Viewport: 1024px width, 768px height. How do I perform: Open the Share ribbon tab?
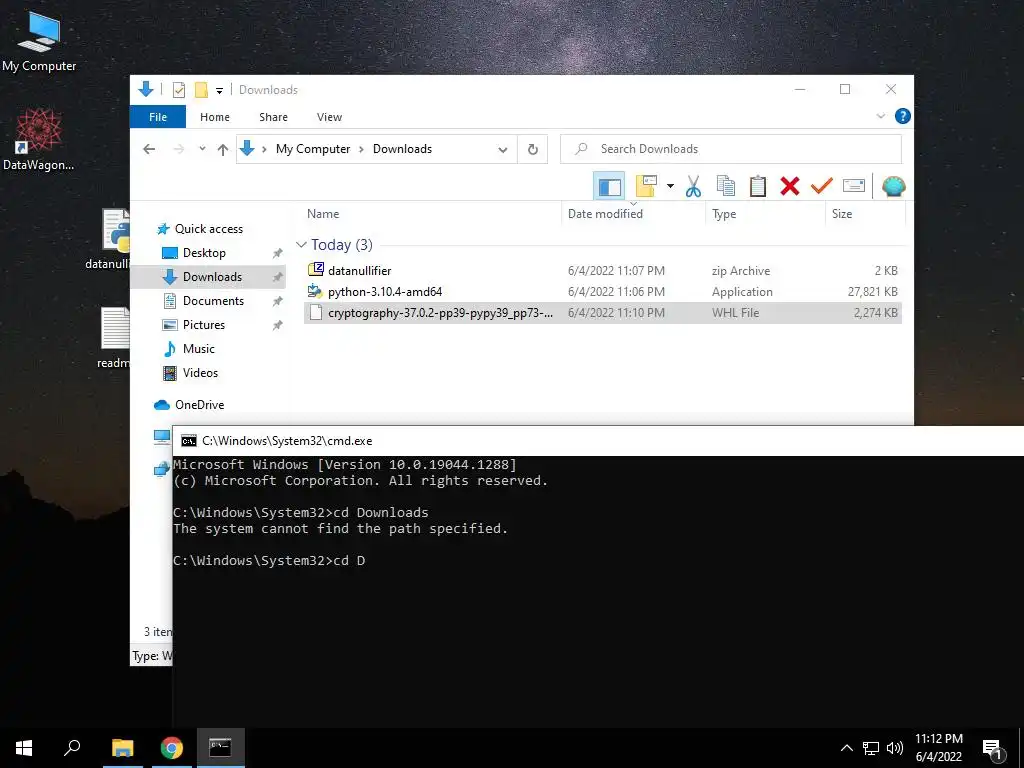pos(273,117)
